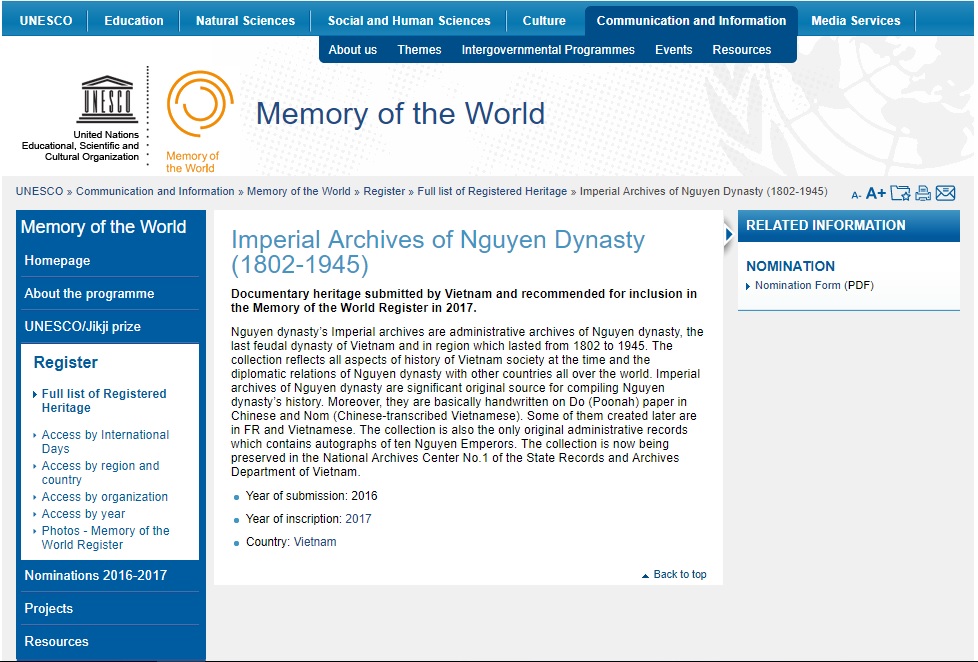Click the 2017 year of inscription link
The width and height of the screenshot is (978, 662).
click(358, 519)
